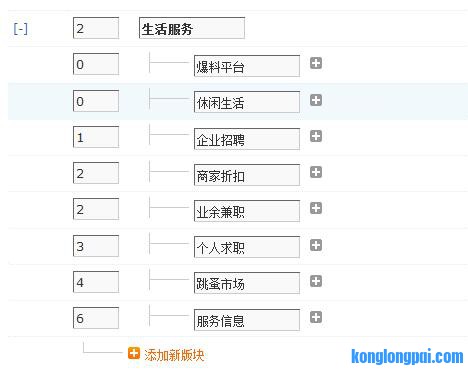Click the orange plus icon for 添加新版块

coord(134,353)
